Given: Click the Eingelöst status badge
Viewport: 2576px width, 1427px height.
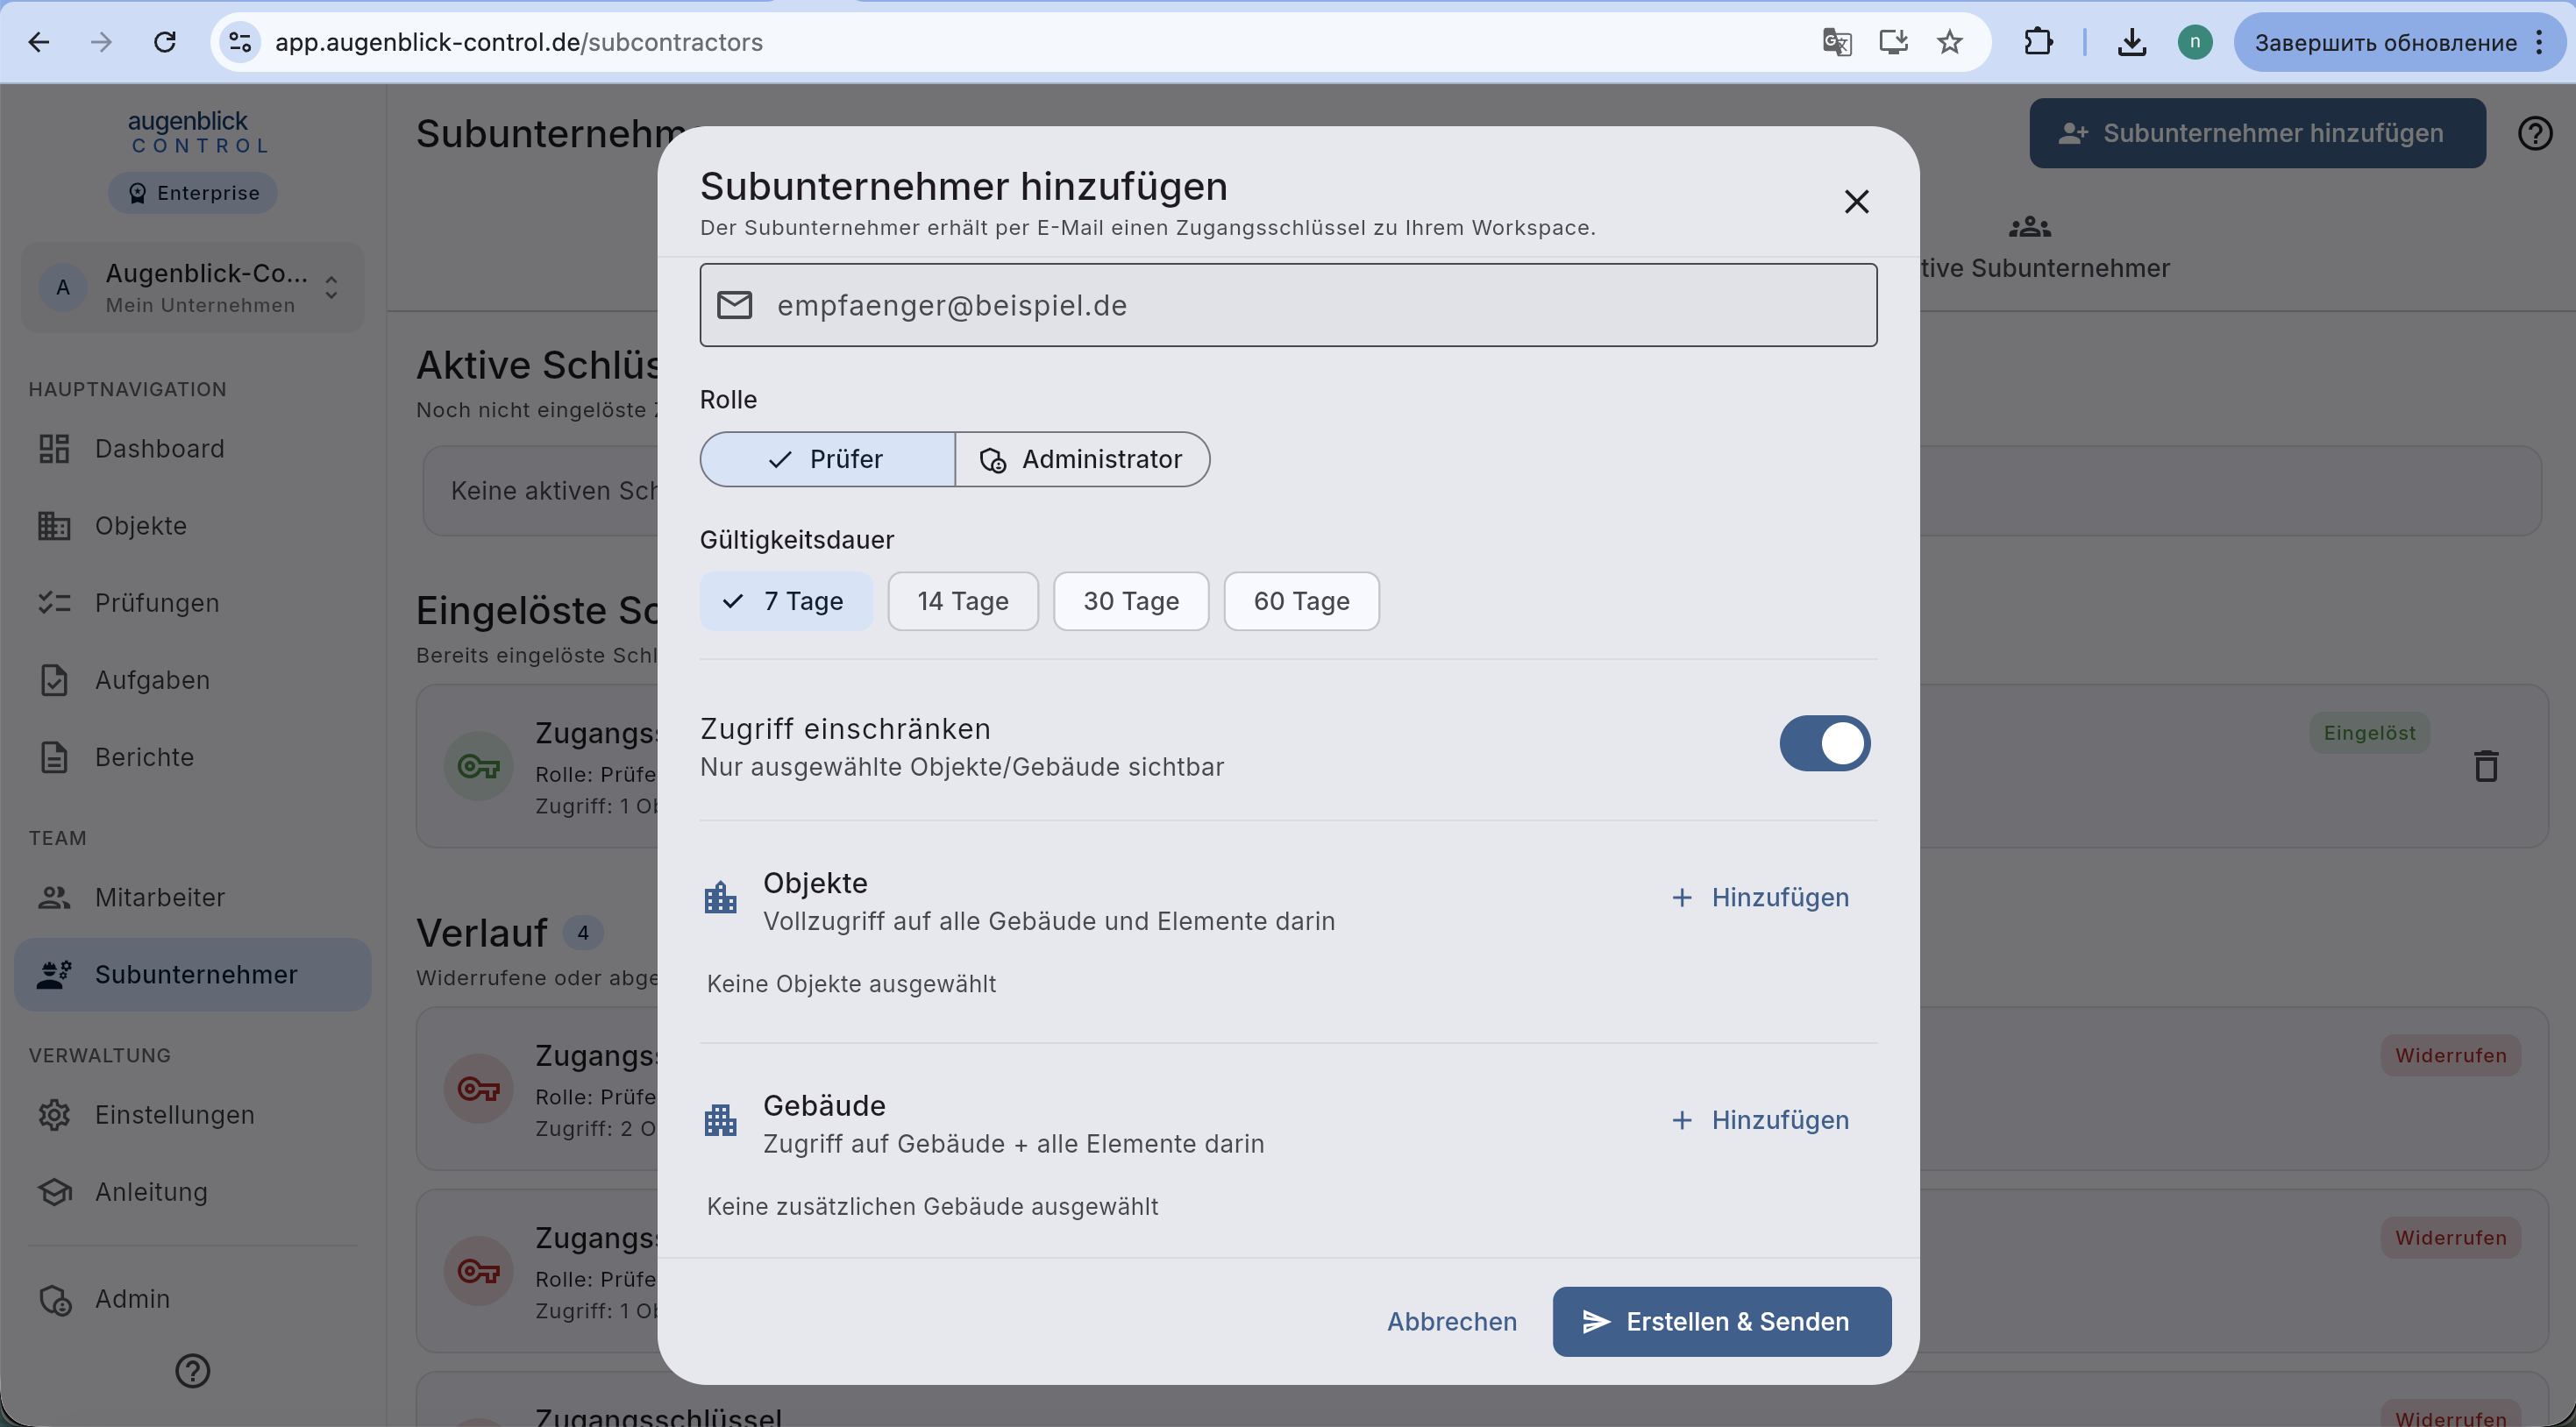Looking at the screenshot, I should [x=2369, y=733].
